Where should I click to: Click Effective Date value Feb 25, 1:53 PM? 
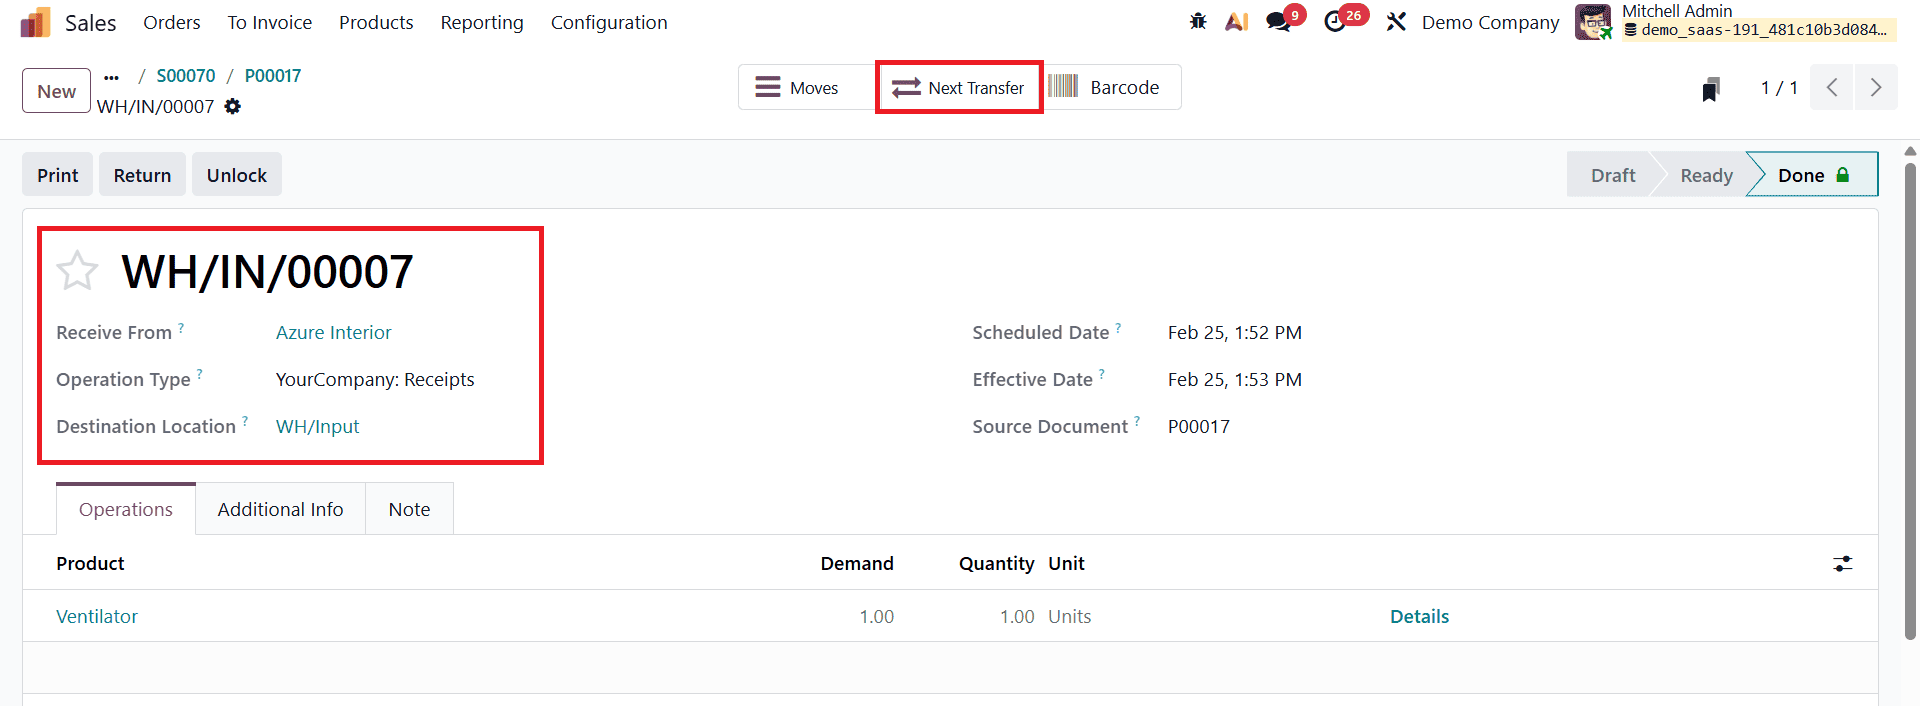pos(1235,379)
